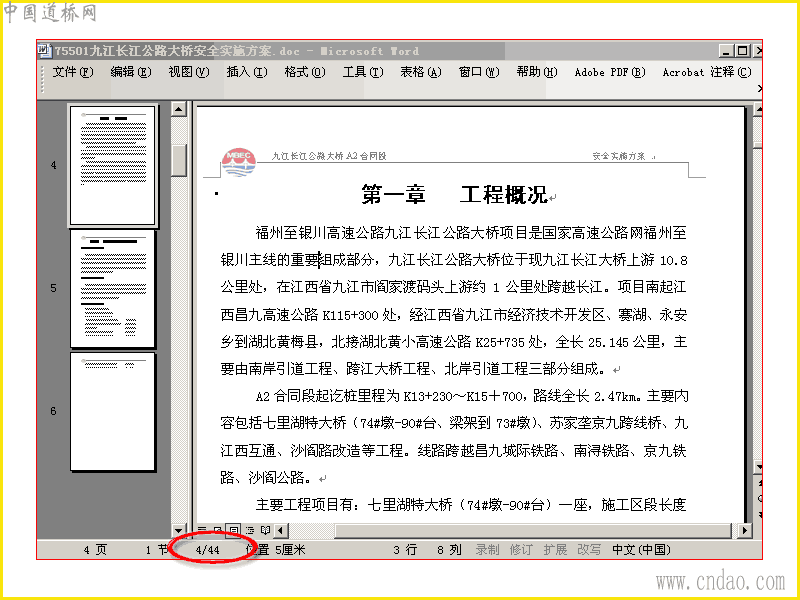Open the Adobe PDF(B) menu
The width and height of the screenshot is (800, 600).
610,72
